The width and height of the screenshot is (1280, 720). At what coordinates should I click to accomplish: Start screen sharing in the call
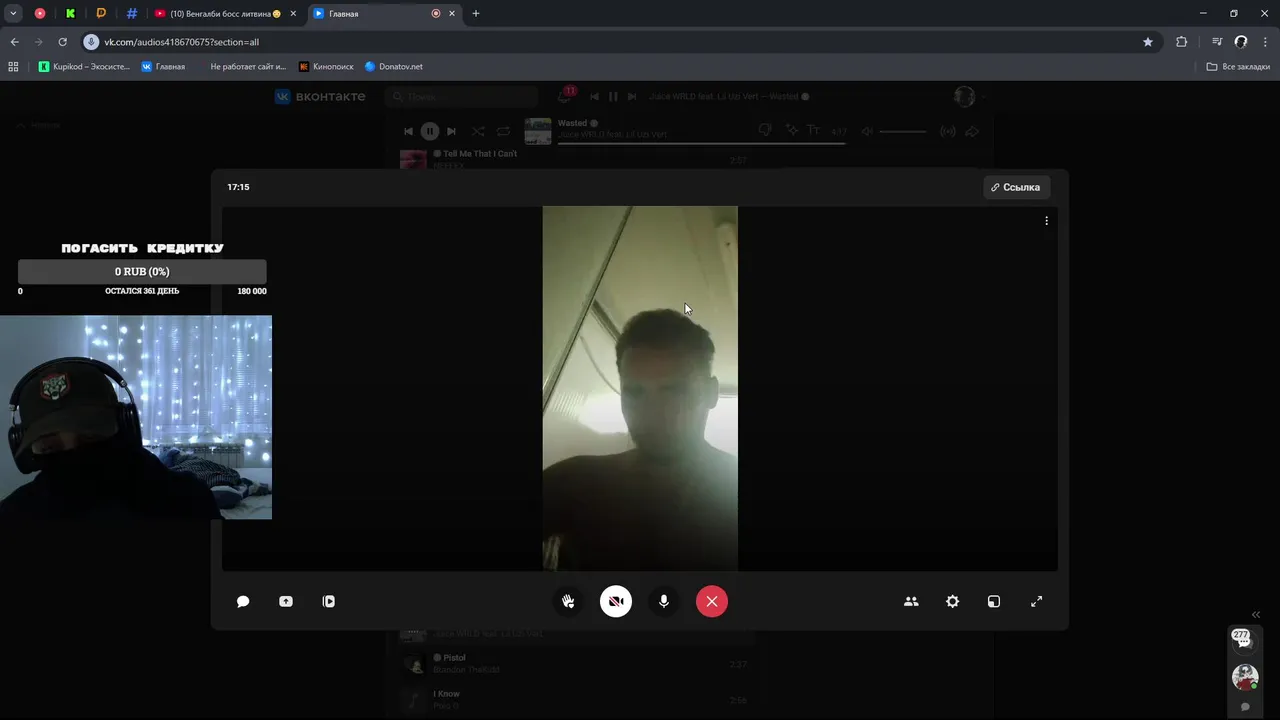(286, 601)
